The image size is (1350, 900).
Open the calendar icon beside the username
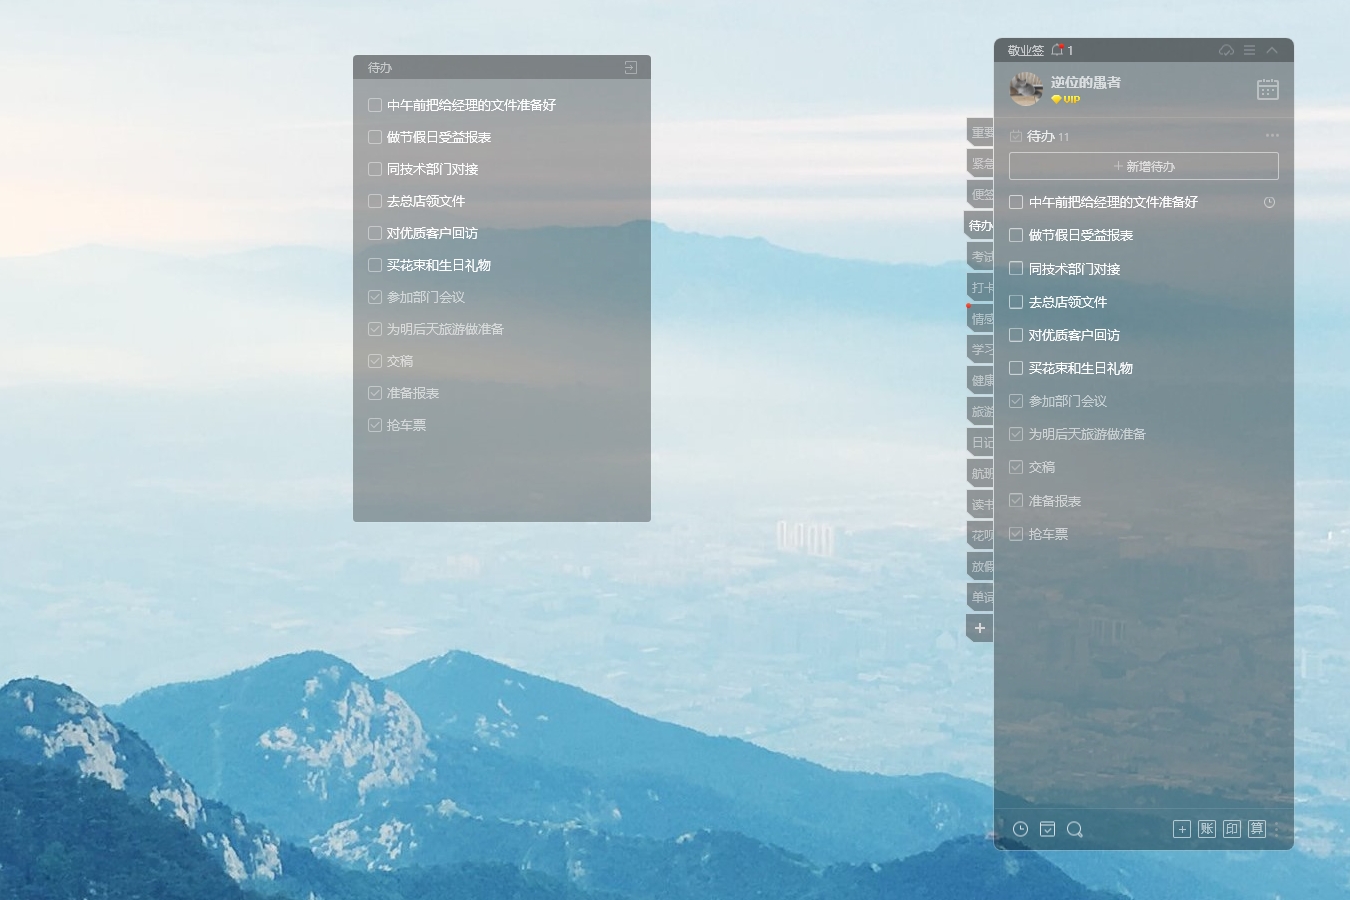pyautogui.click(x=1267, y=89)
